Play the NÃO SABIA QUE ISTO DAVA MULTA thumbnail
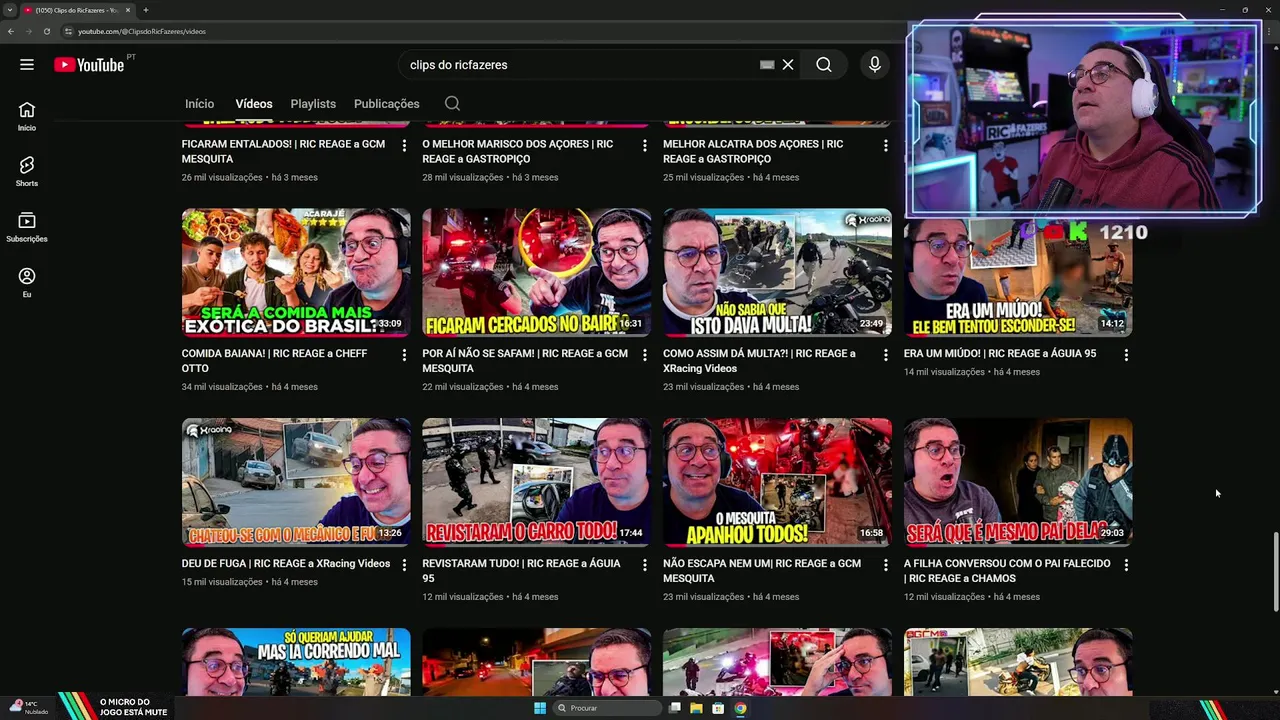This screenshot has width=1280, height=720. click(x=777, y=272)
